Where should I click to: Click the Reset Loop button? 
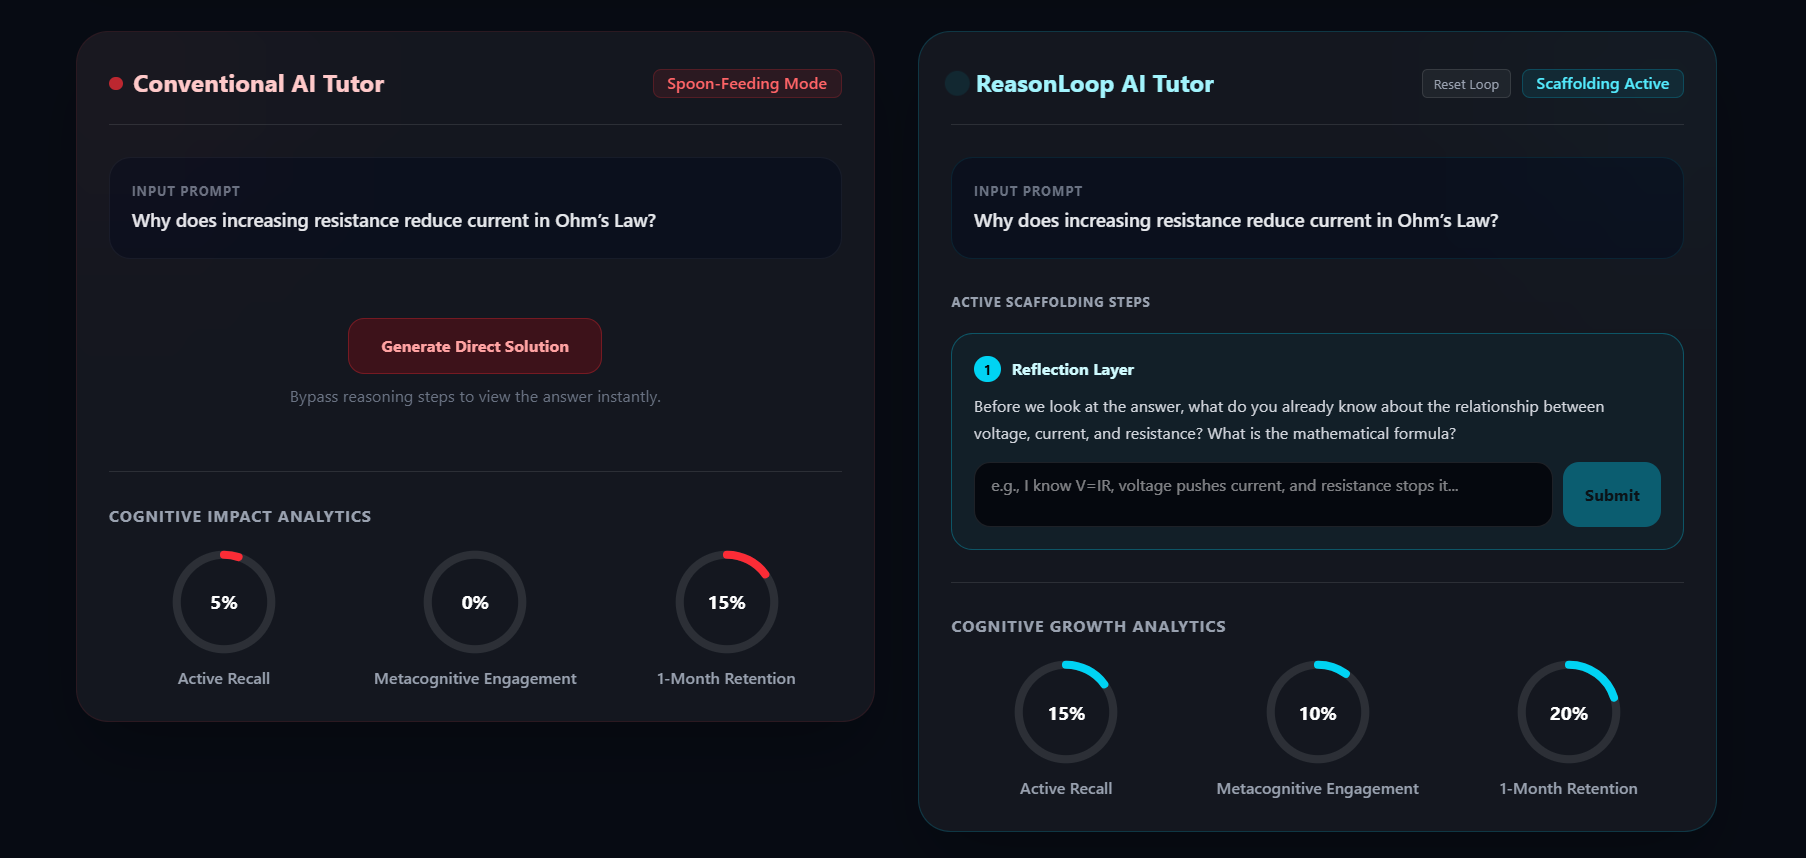[x=1466, y=84]
